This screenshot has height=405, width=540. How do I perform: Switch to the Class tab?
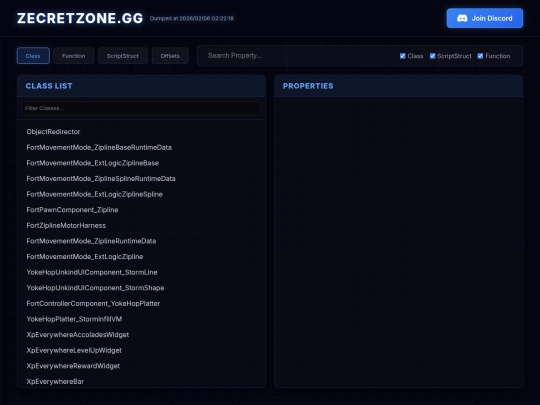(33, 56)
